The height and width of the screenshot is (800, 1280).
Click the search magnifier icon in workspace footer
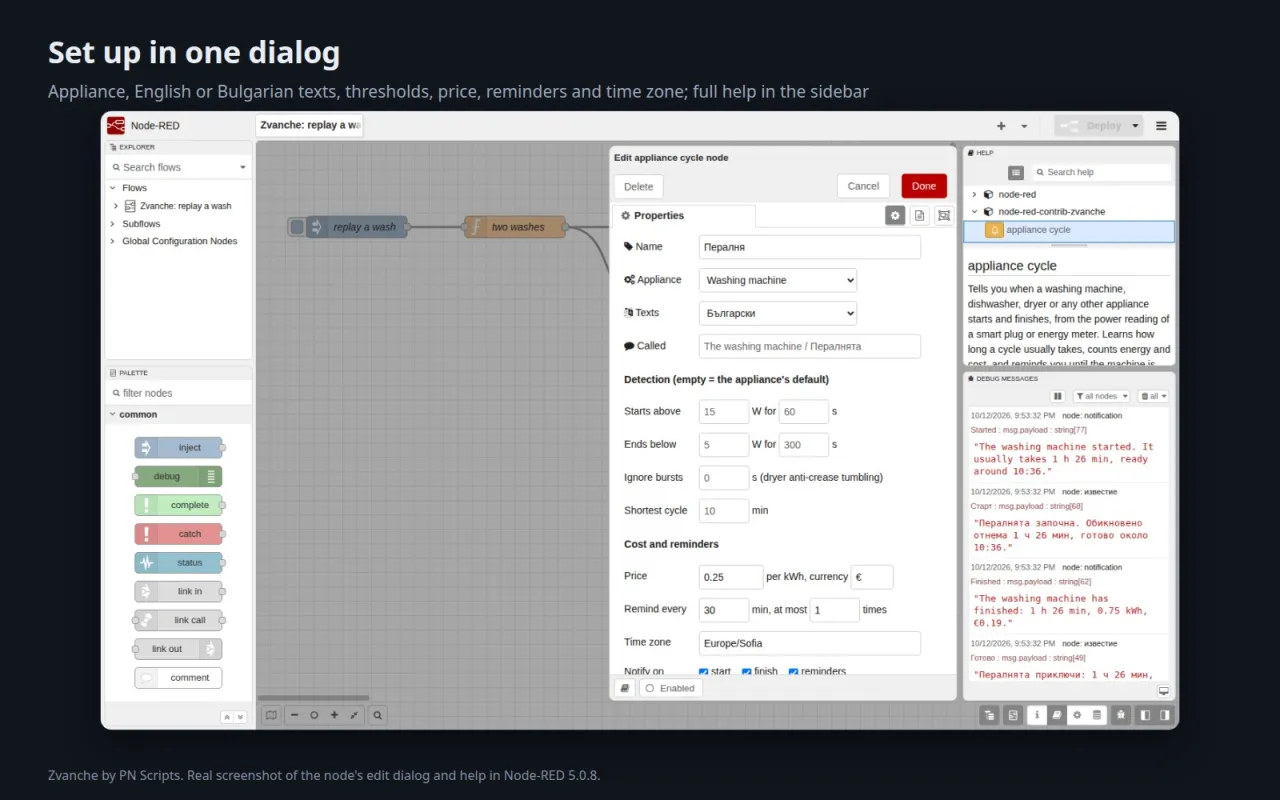[x=378, y=715]
